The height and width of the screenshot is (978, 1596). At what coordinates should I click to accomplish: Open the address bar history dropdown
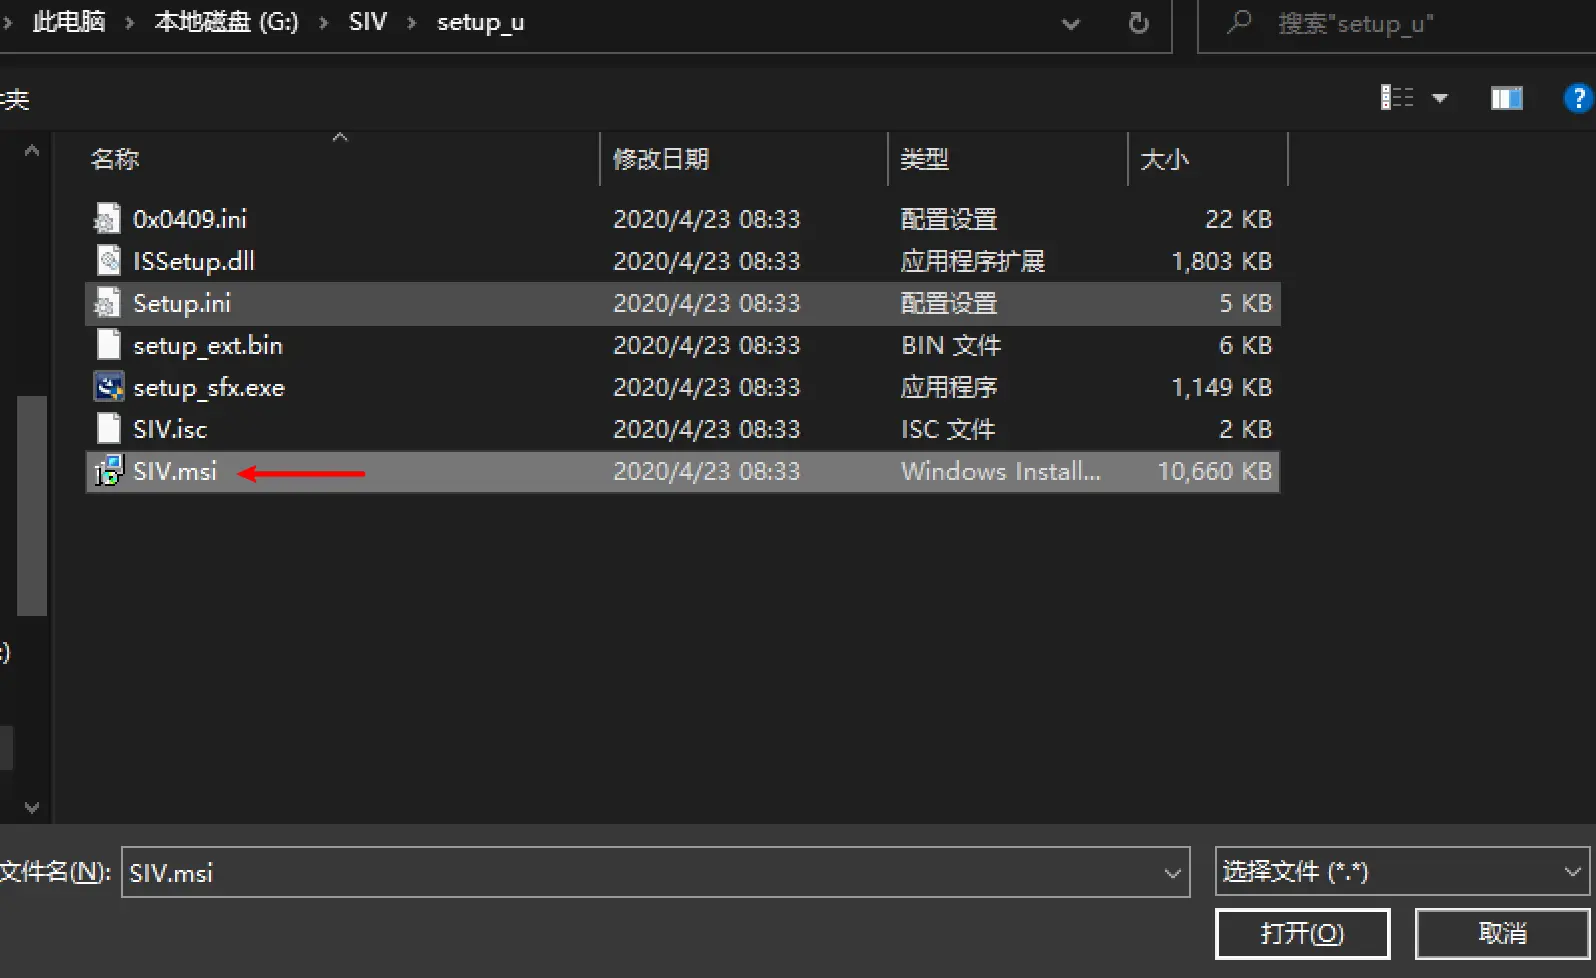coord(1071,23)
